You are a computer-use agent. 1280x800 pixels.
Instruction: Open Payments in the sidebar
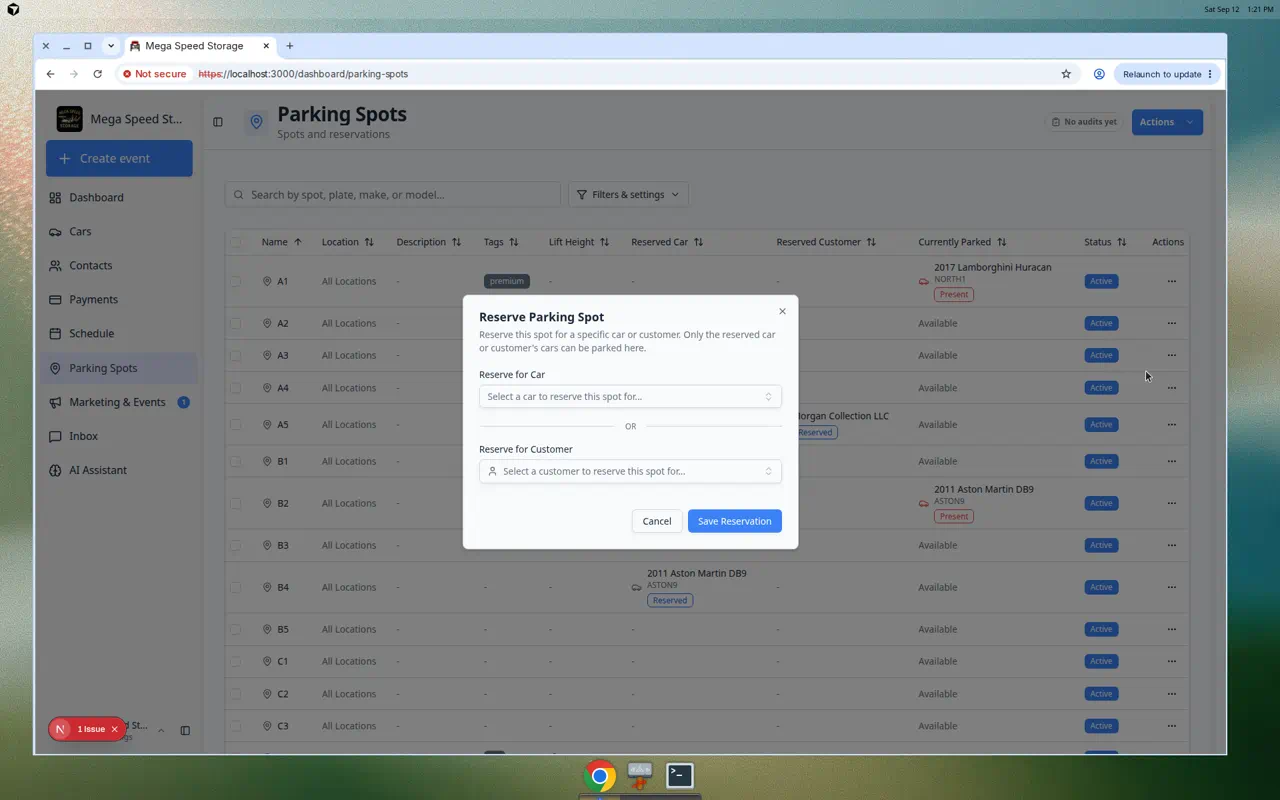119,300
